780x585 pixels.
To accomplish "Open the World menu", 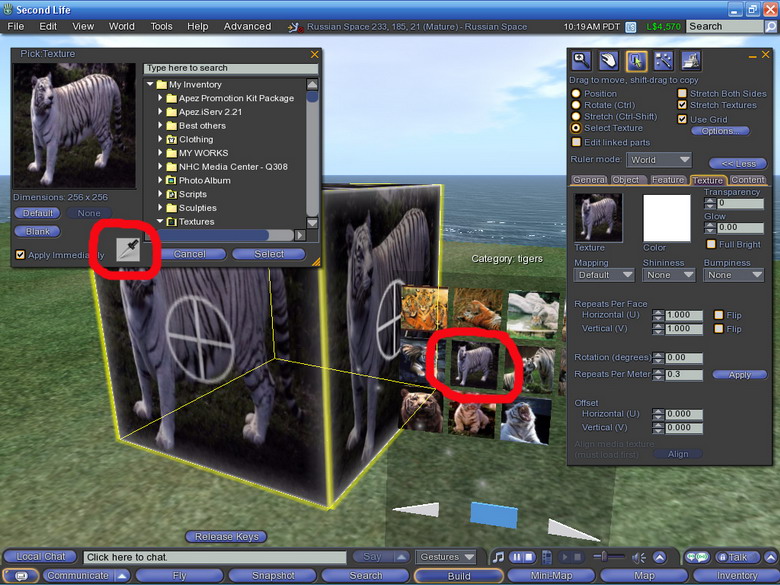I will coord(121,26).
